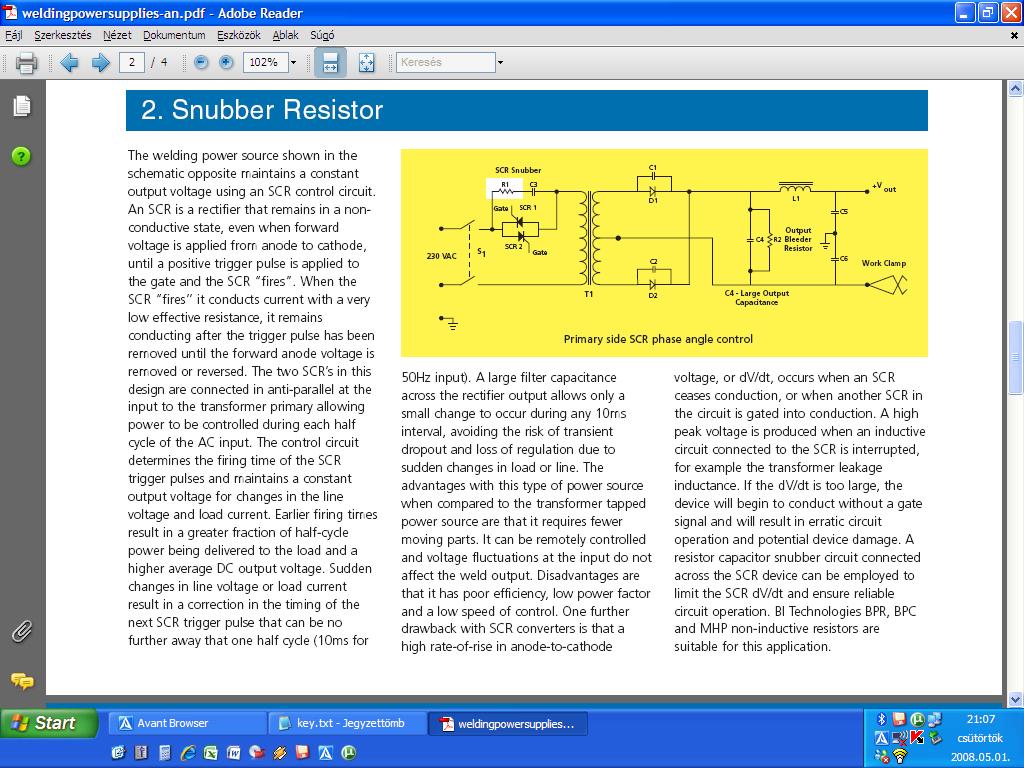Open the Comments panel in sidebar
The image size is (1024, 768).
22,681
